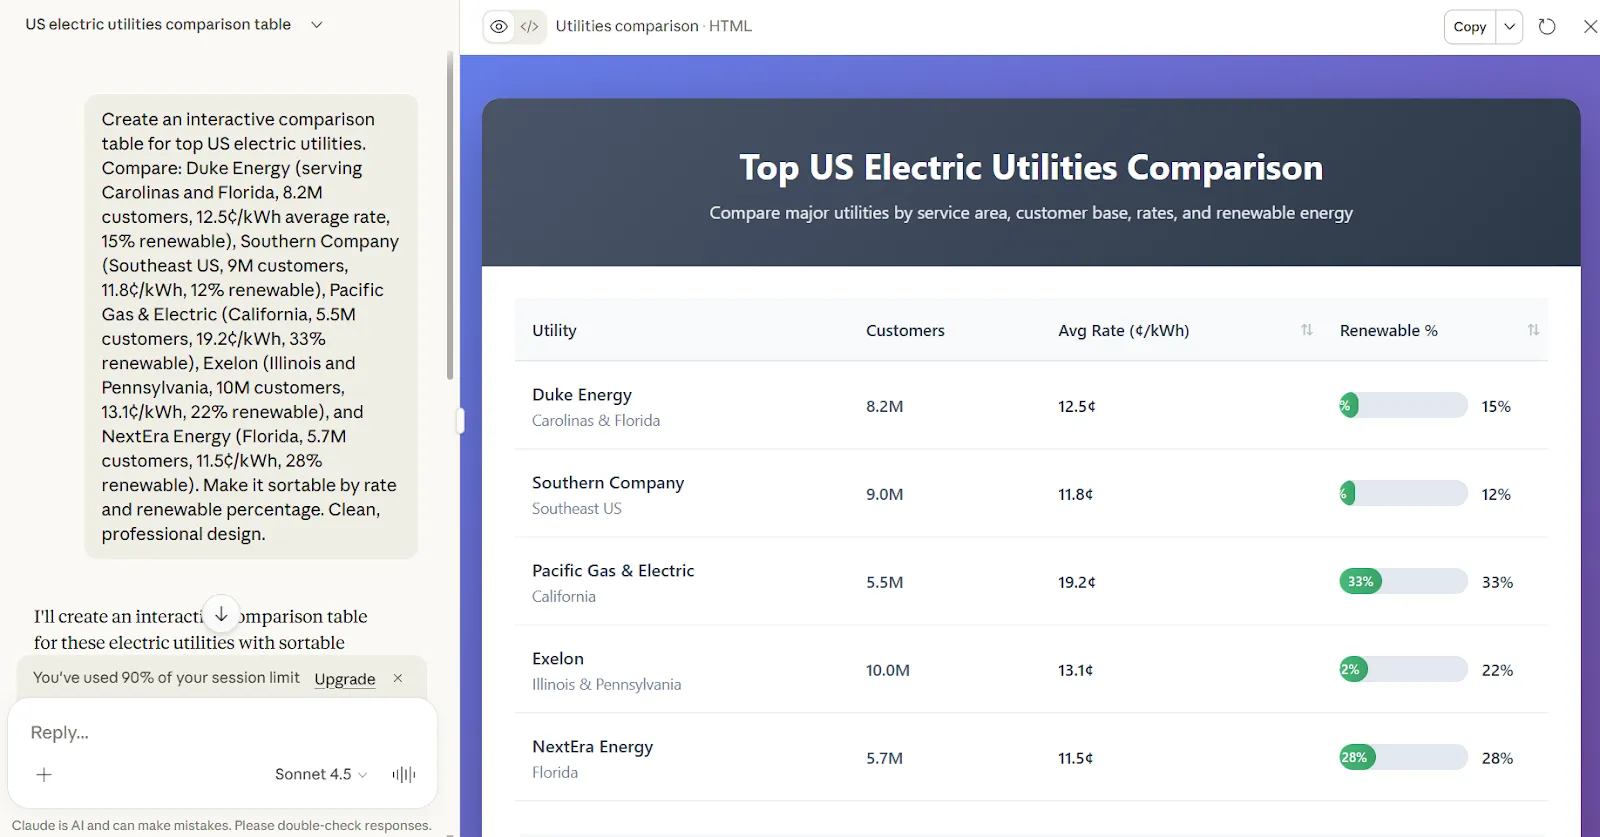Add attachment with plus icon
Viewport: 1600px width, 837px height.
44,775
